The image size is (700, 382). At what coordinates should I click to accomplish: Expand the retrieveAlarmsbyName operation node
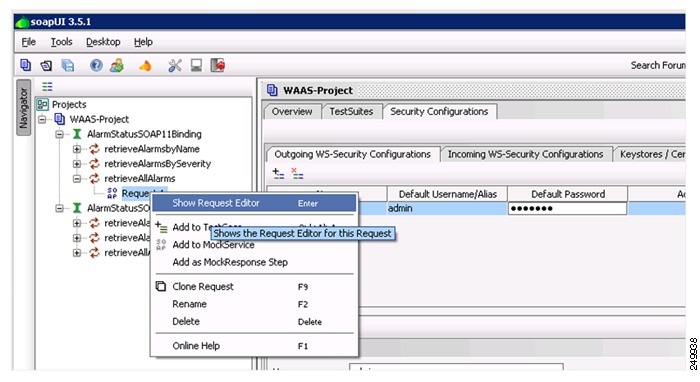coord(77,149)
